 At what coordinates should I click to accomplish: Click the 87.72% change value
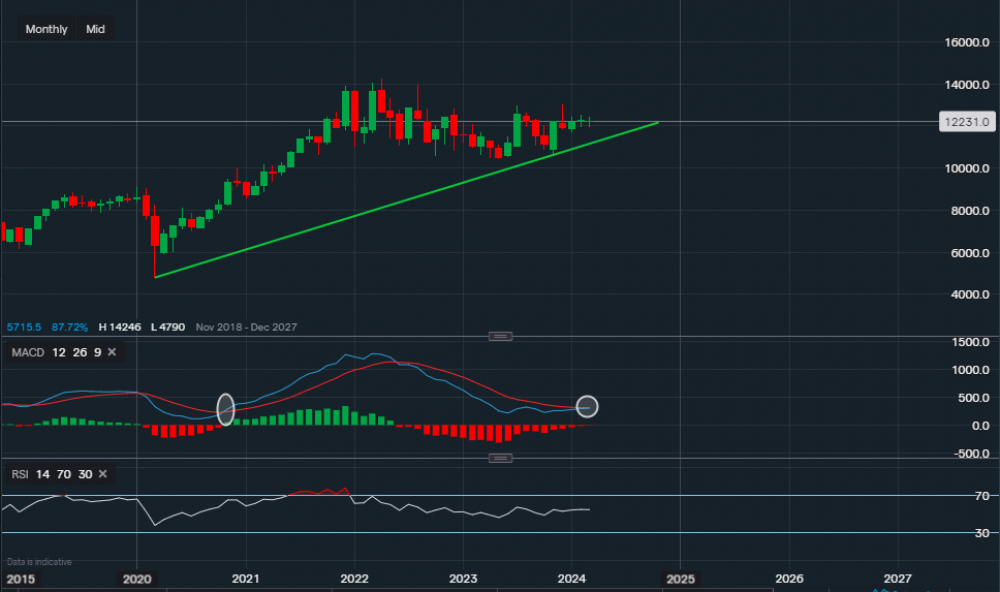tap(69, 327)
